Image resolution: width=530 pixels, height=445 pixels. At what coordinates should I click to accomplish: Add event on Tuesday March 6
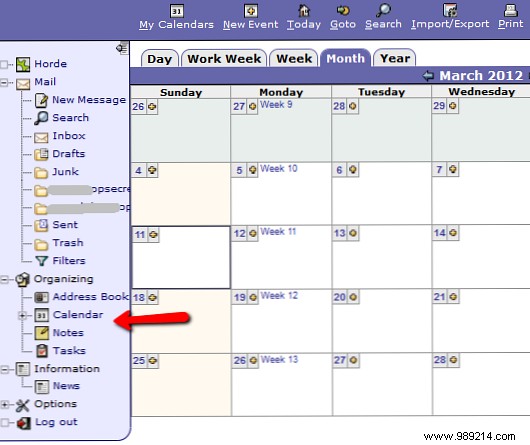click(353, 169)
